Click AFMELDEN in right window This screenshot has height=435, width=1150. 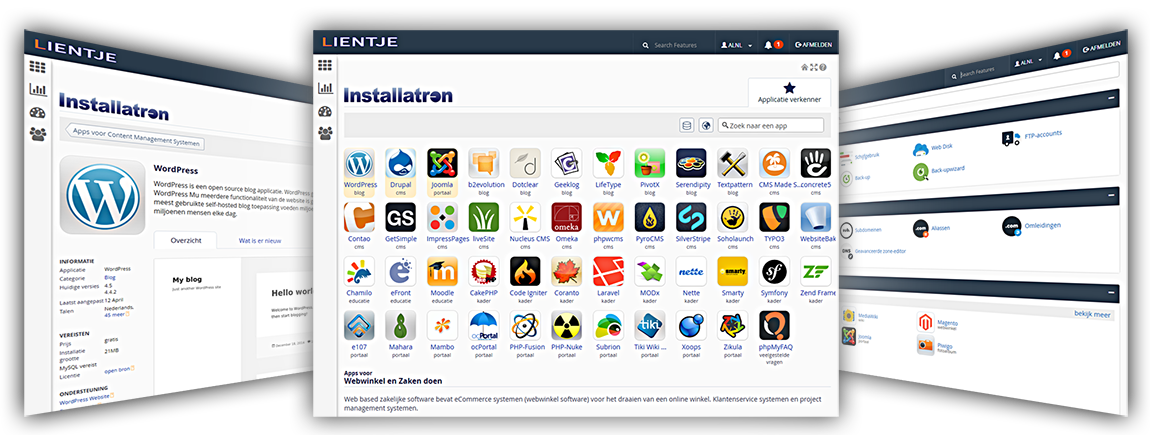point(1101,46)
